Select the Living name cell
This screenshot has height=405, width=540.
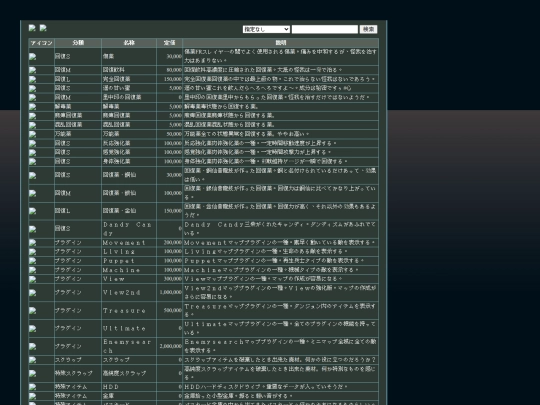(x=129, y=252)
